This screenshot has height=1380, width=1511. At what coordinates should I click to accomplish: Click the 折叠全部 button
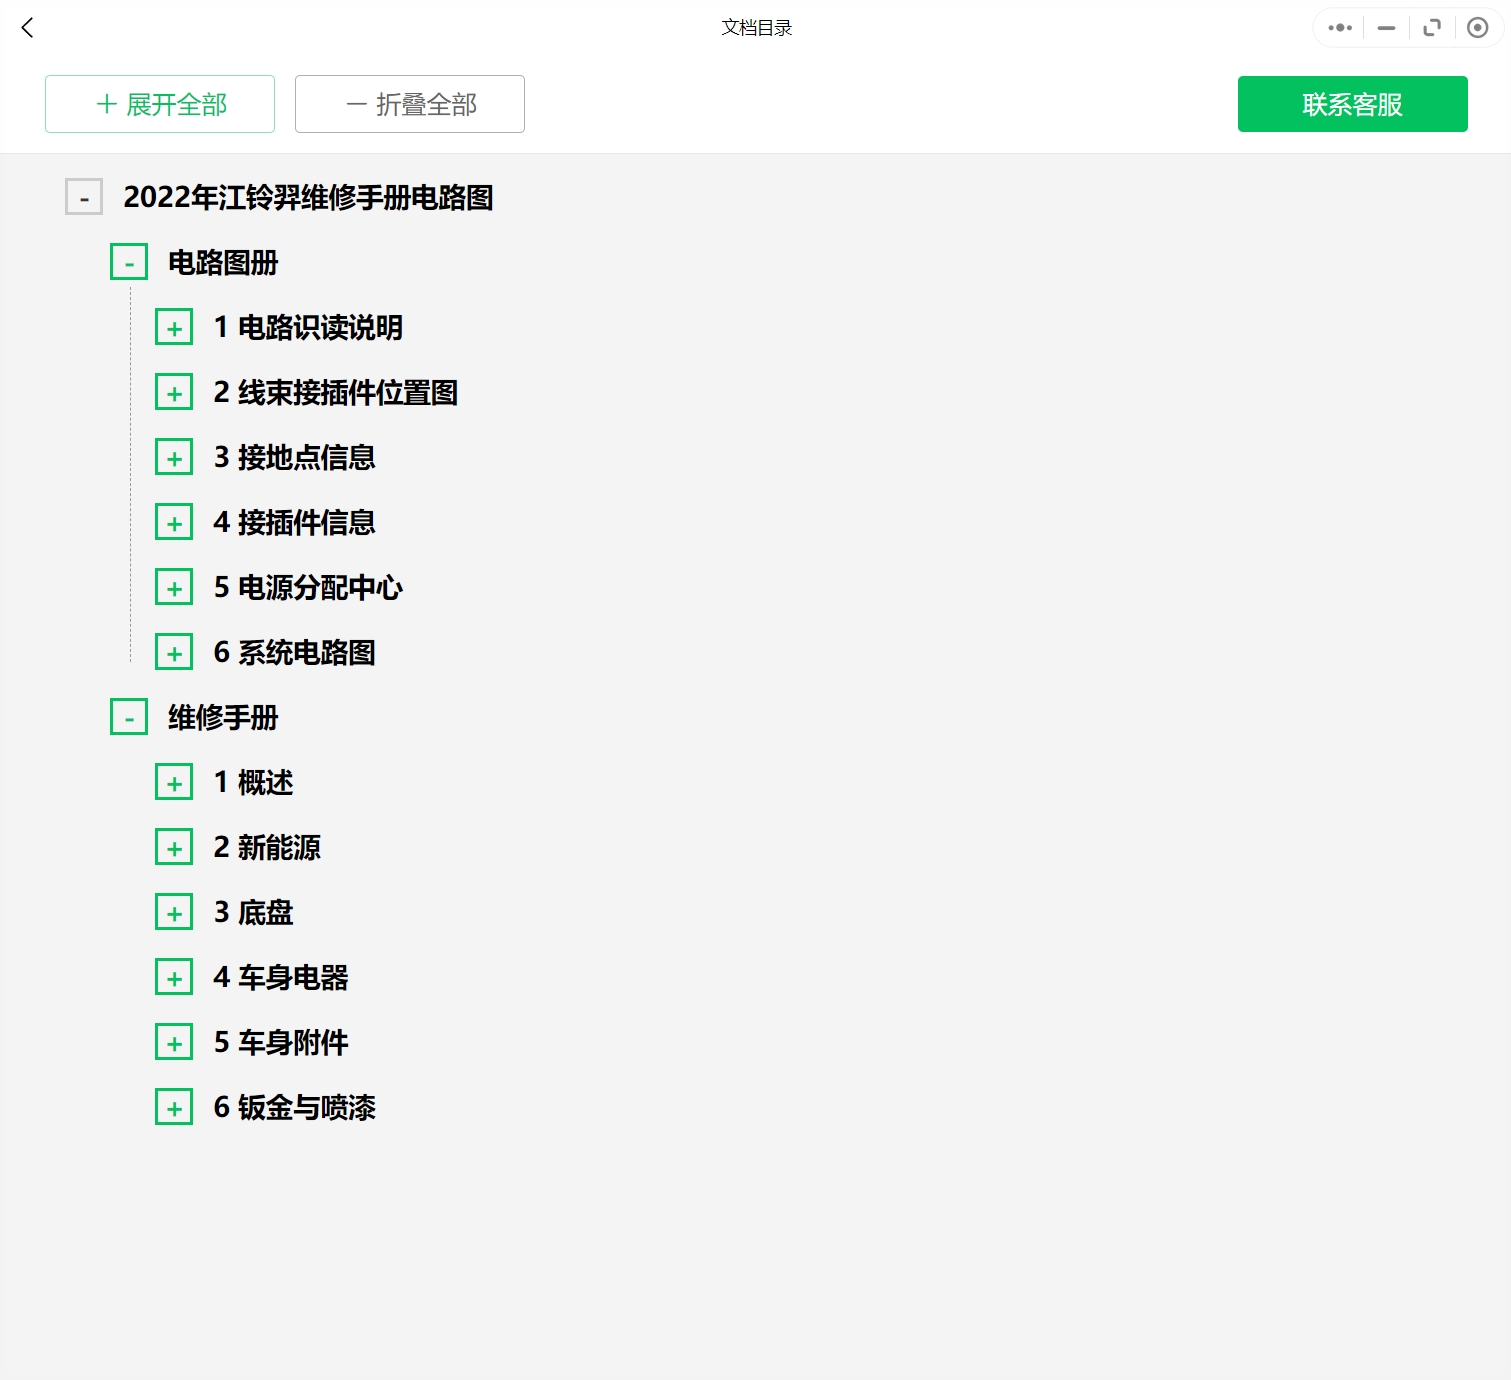(x=409, y=103)
